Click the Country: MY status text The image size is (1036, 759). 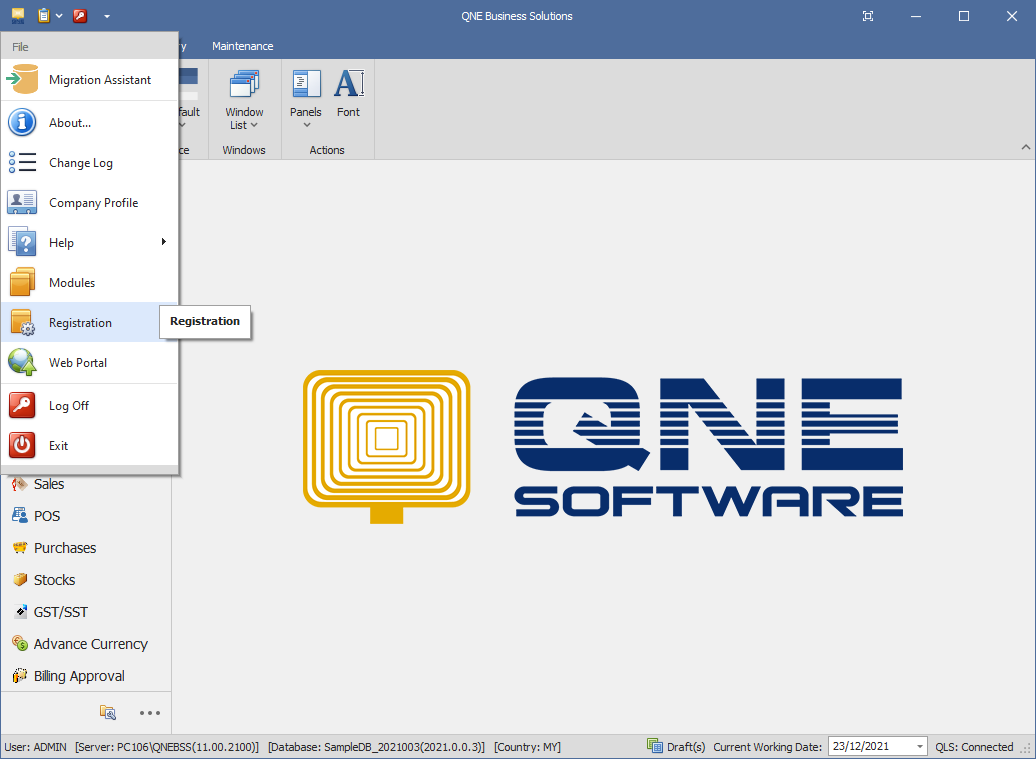coord(527,747)
